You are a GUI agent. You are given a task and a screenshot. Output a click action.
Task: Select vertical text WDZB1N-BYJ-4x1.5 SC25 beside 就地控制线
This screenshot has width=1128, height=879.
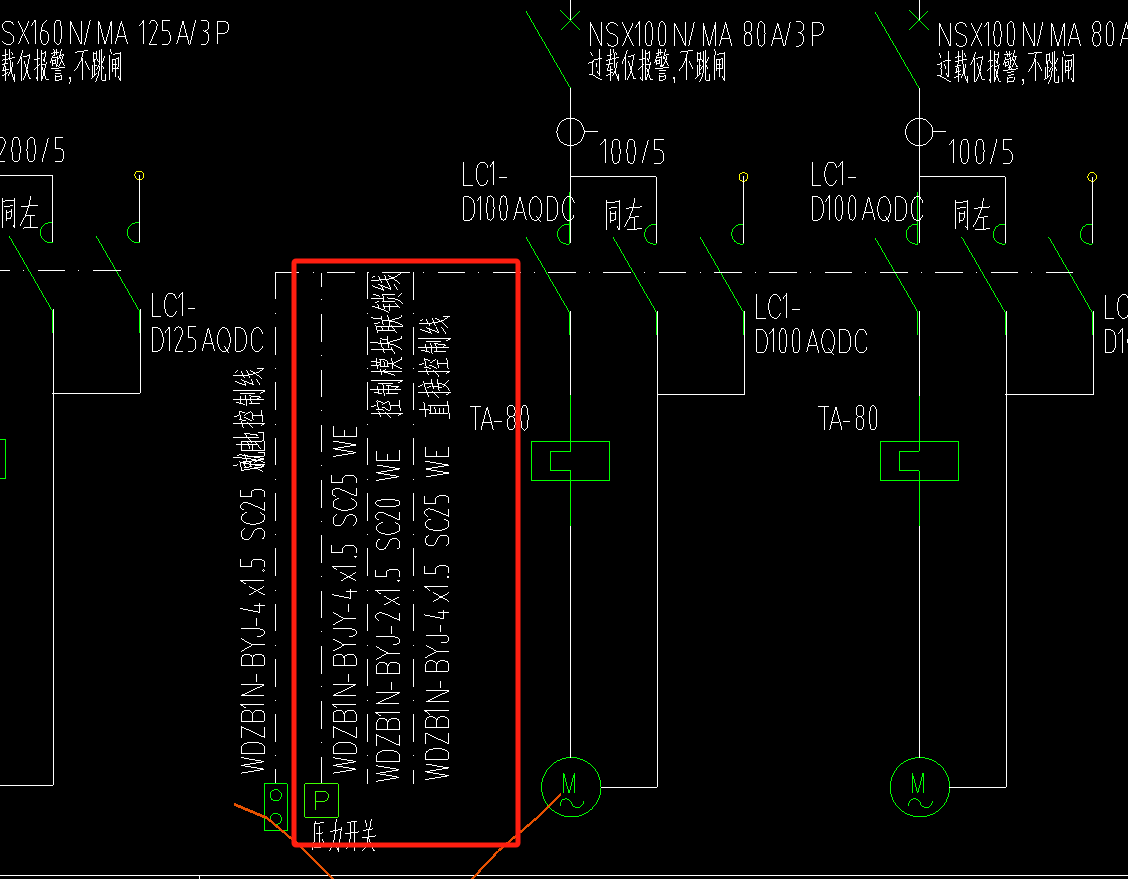pos(253,632)
